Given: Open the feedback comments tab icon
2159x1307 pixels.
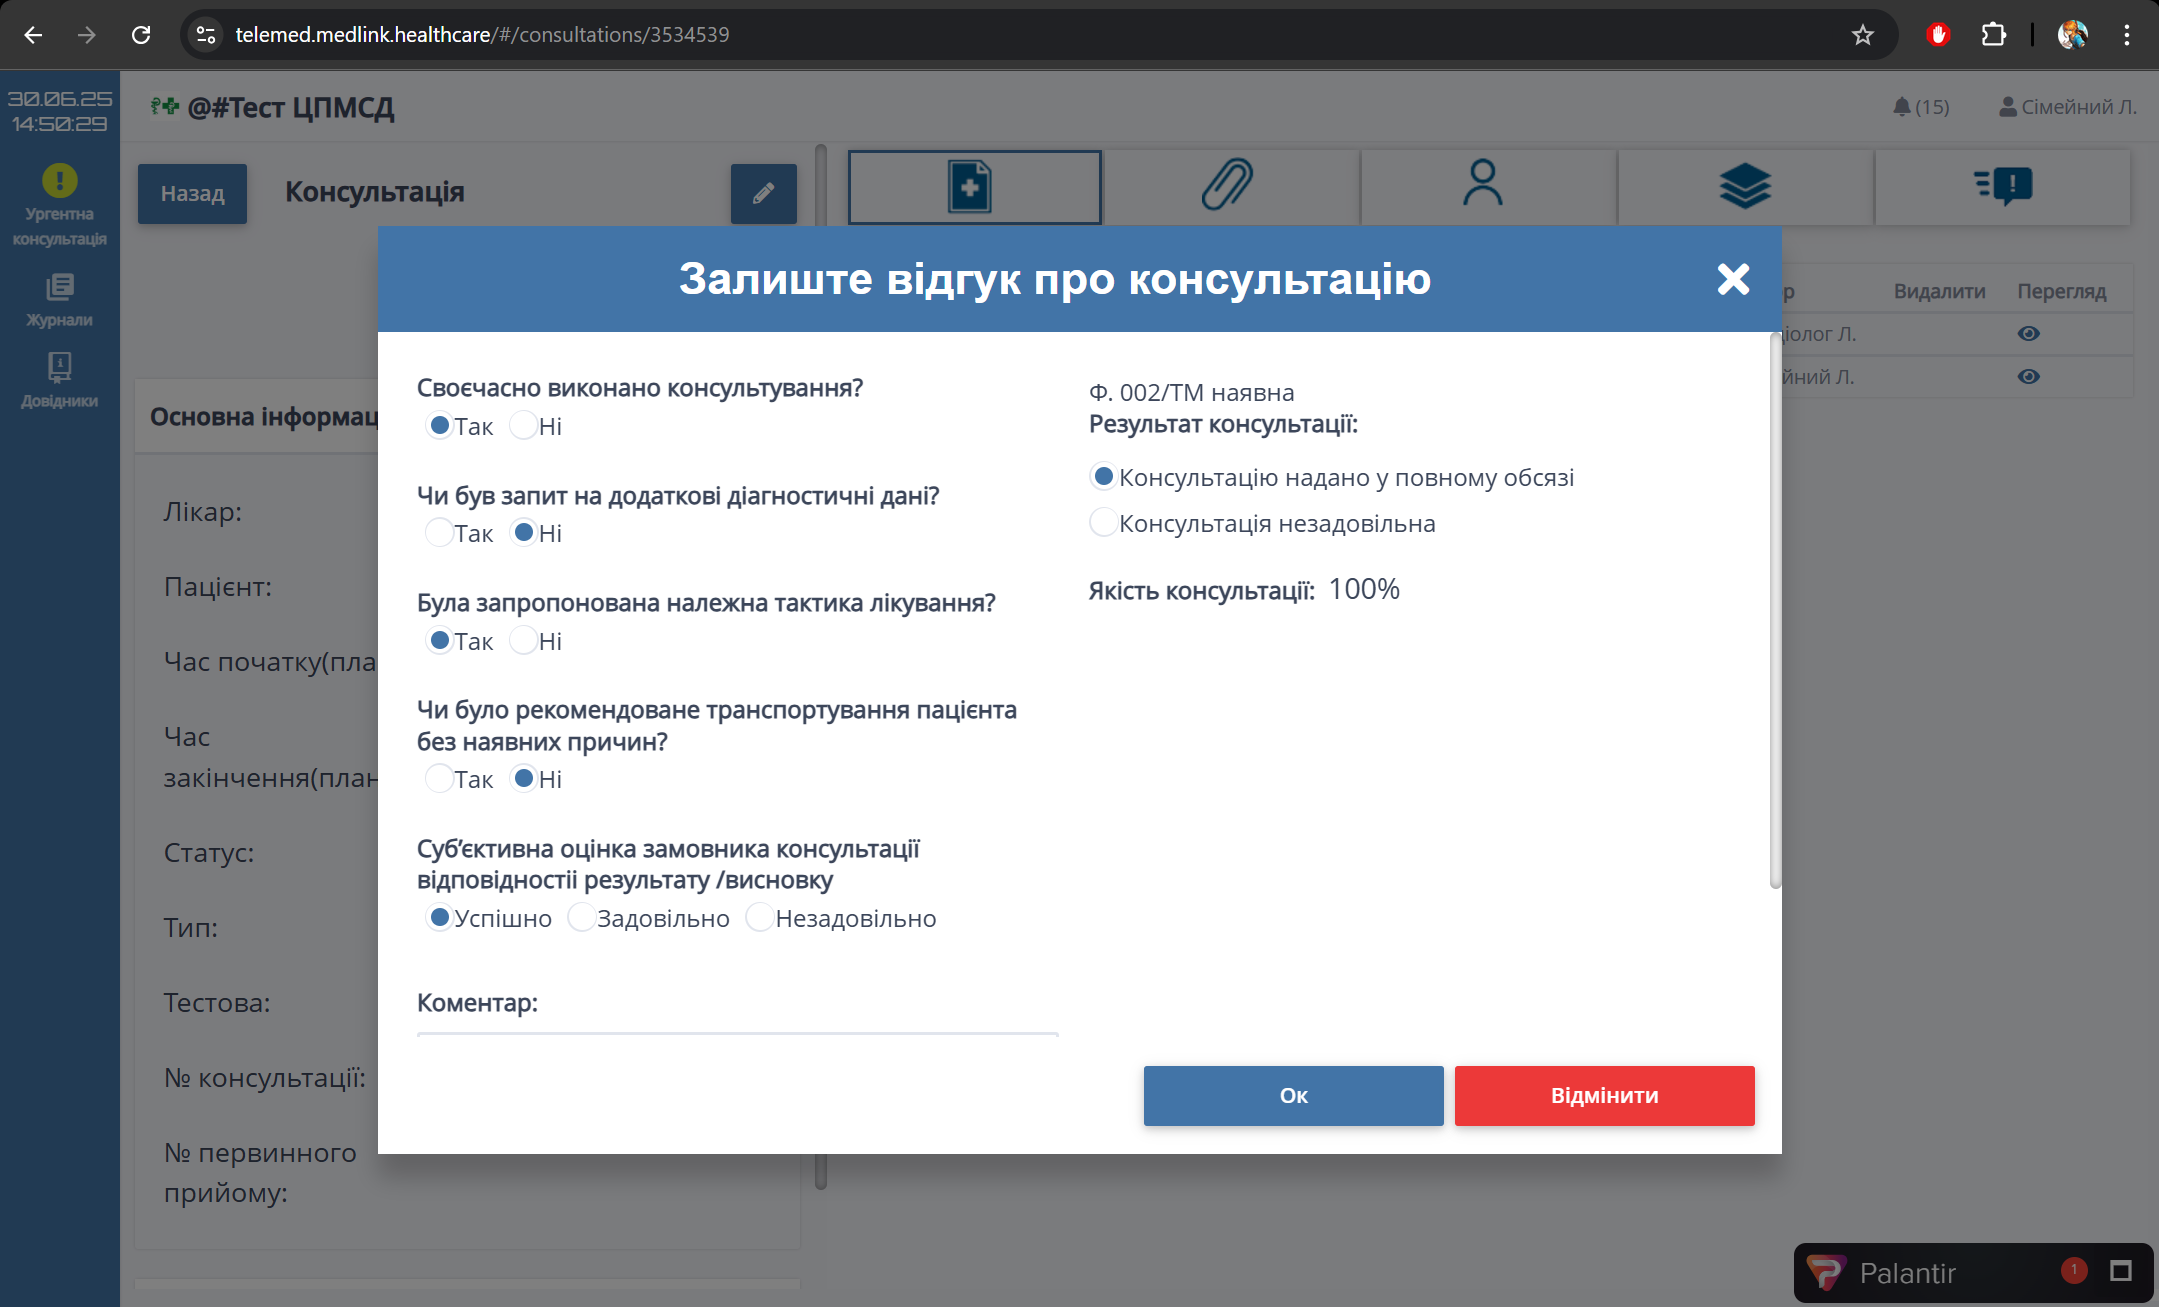Looking at the screenshot, I should click(2003, 187).
